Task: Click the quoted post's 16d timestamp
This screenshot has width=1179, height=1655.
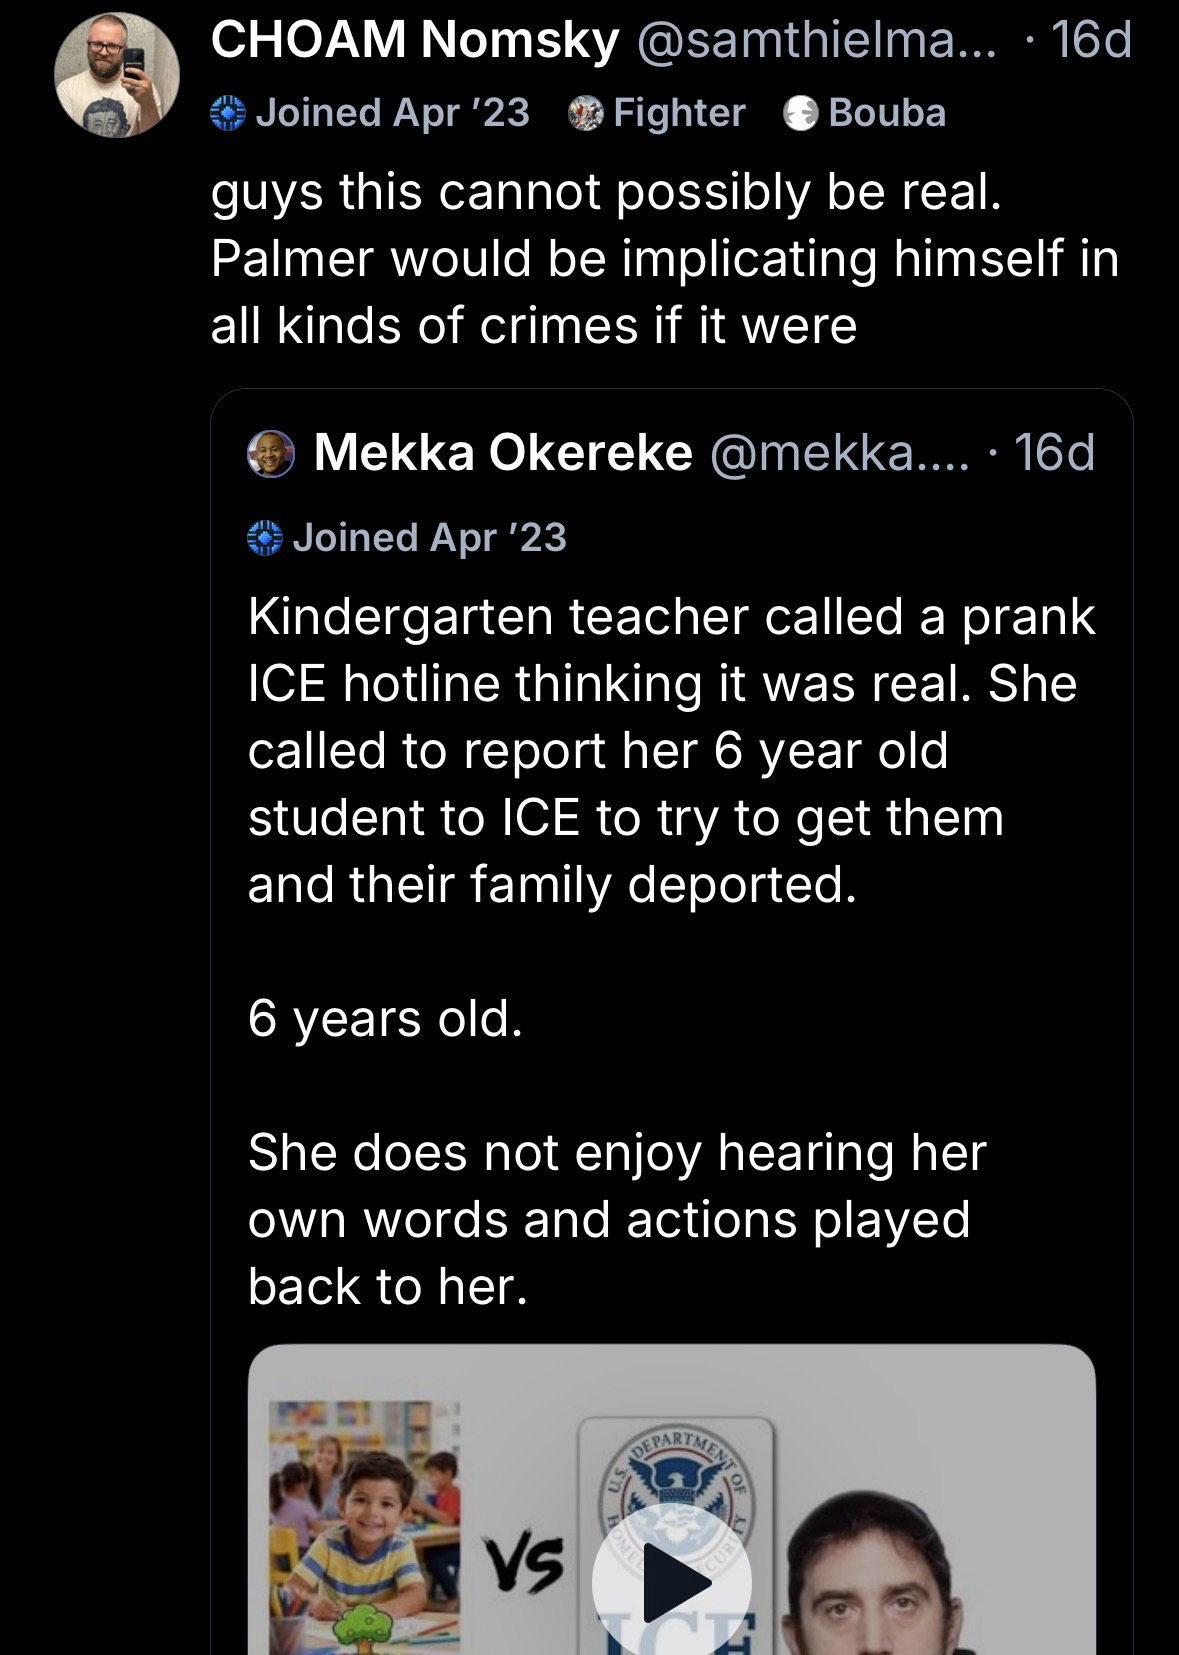Action: (1055, 453)
